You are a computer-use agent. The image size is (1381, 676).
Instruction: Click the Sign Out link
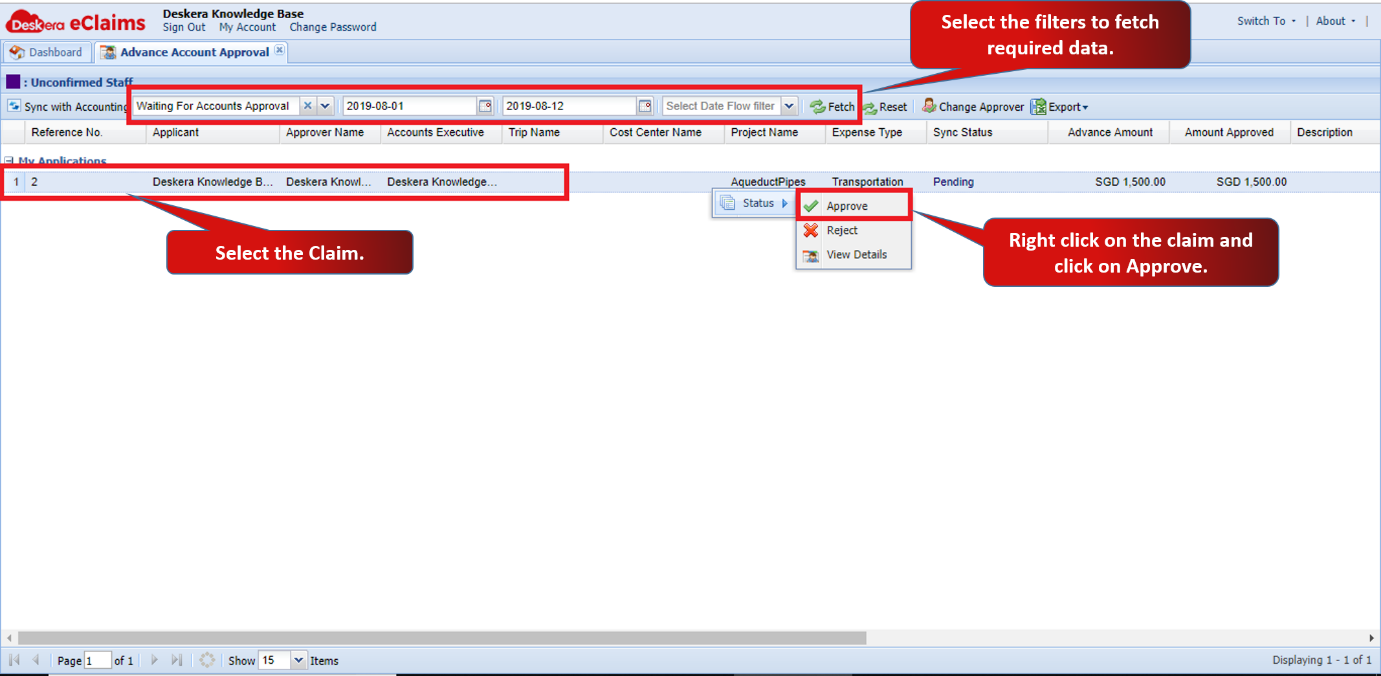184,27
